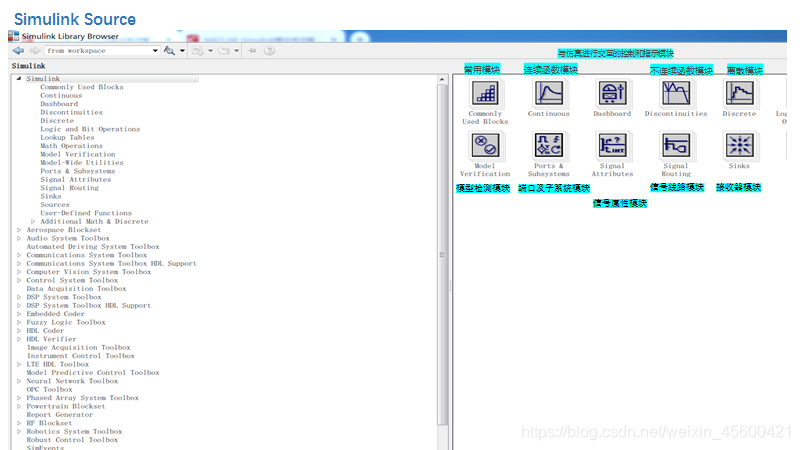
Task: Select Logic and Bit Operations in tree
Action: coord(90,129)
